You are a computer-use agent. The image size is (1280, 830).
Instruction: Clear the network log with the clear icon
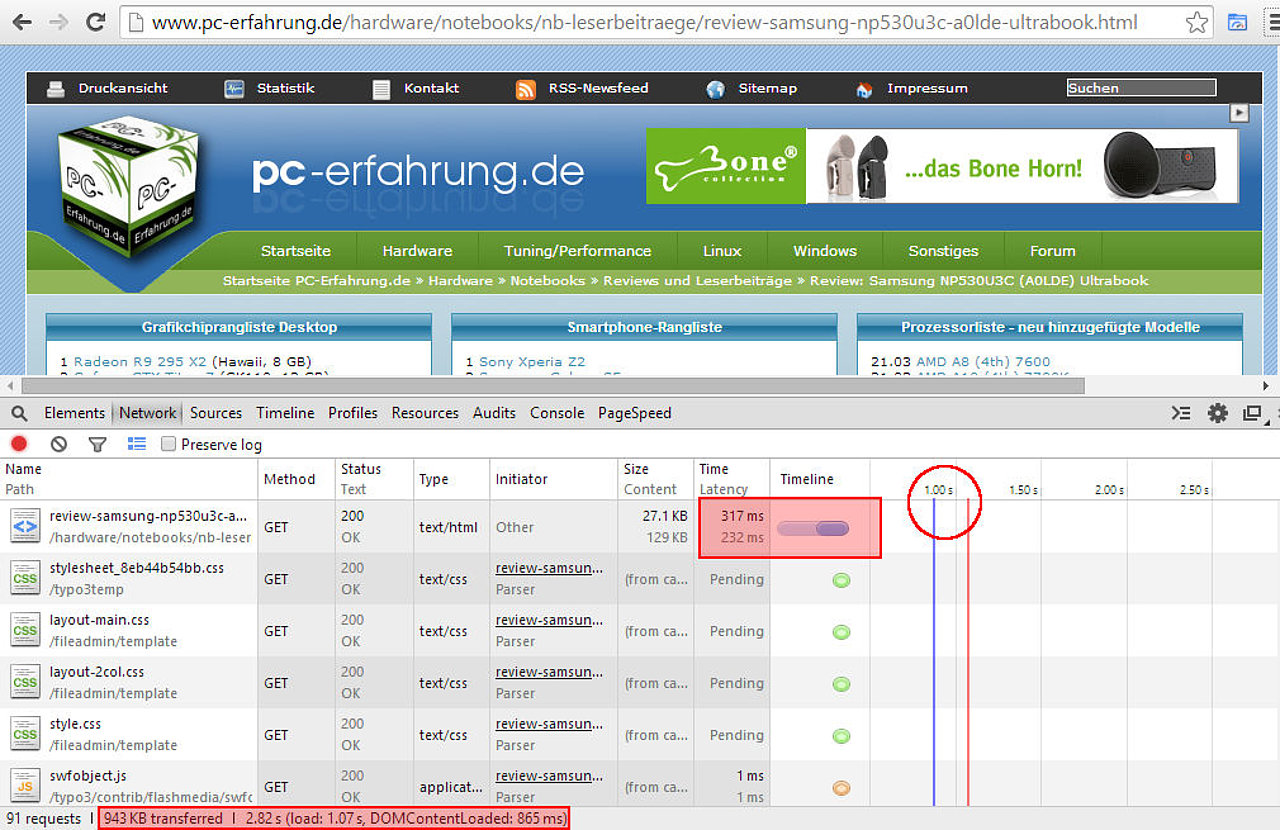(59, 444)
